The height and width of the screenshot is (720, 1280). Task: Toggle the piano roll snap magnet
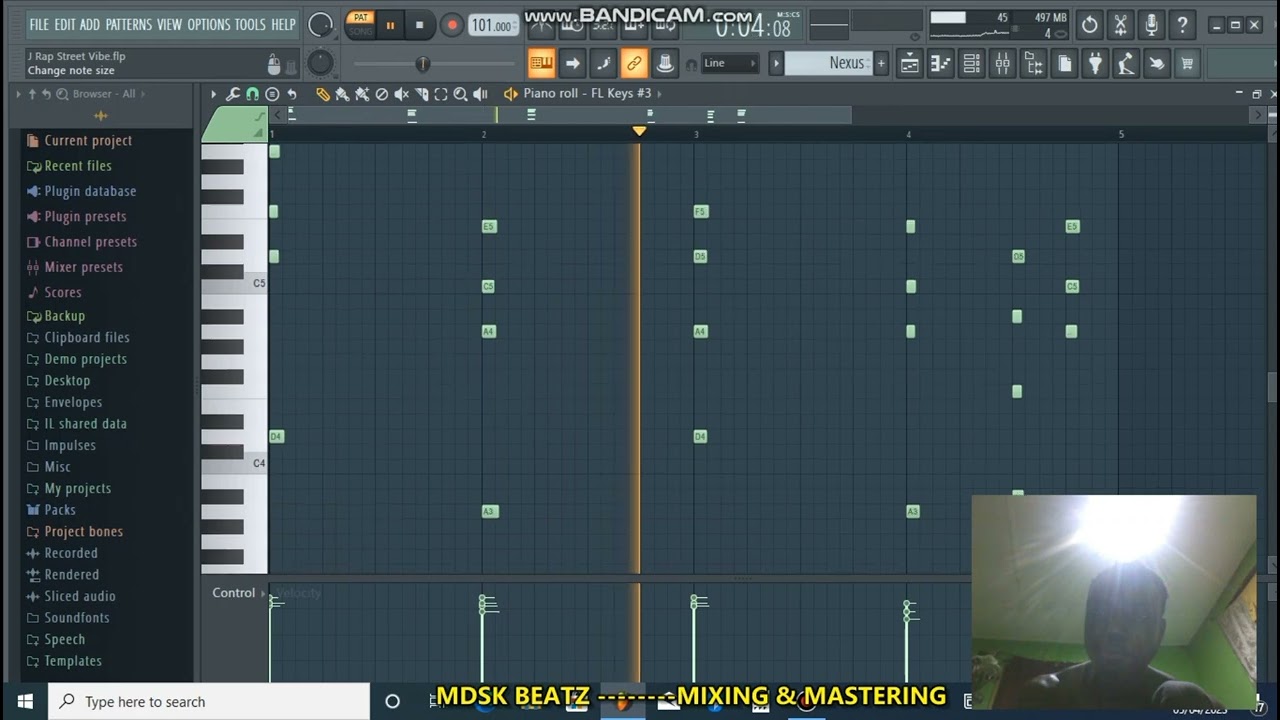tap(252, 94)
